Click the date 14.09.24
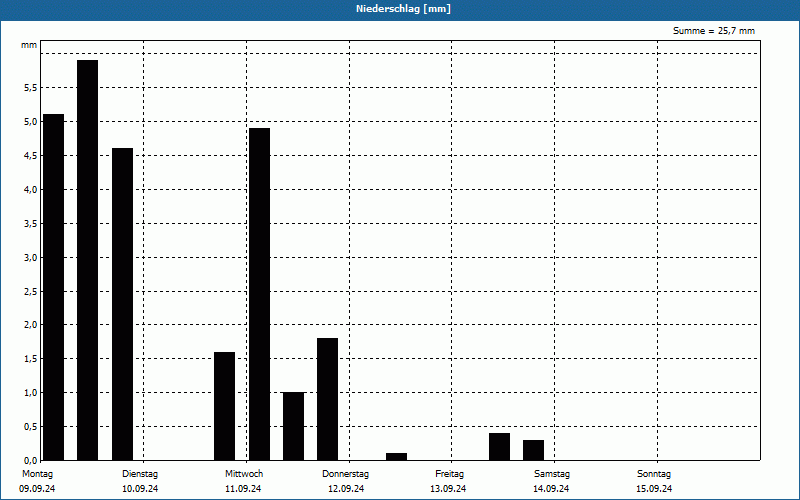This screenshot has width=800, height=500. point(551,489)
